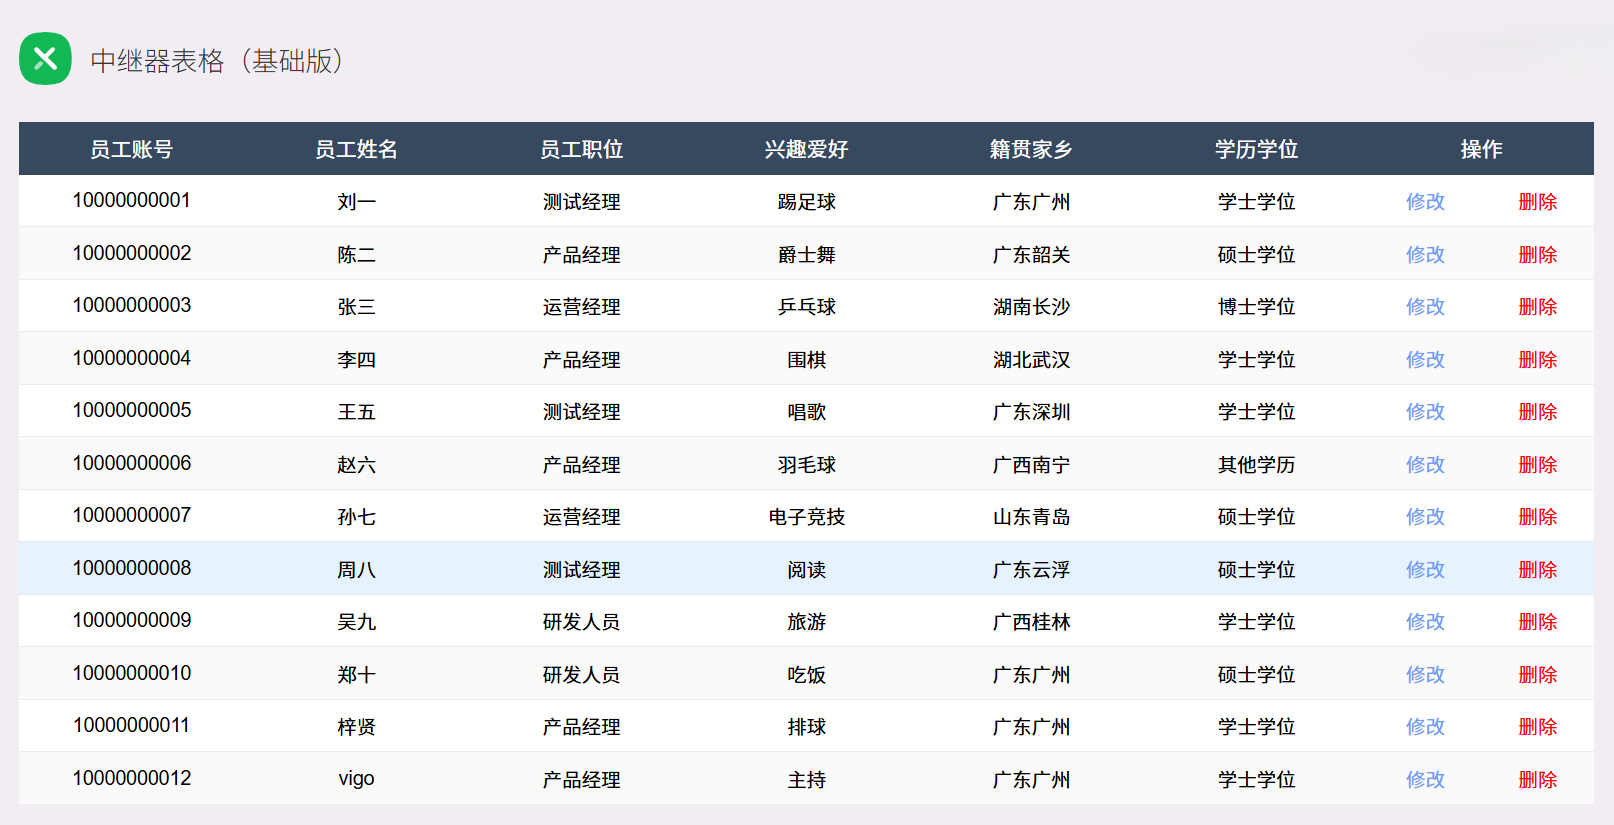The height and width of the screenshot is (825, 1614).
Task: Edit the row for 陈二
Action: point(1425,255)
